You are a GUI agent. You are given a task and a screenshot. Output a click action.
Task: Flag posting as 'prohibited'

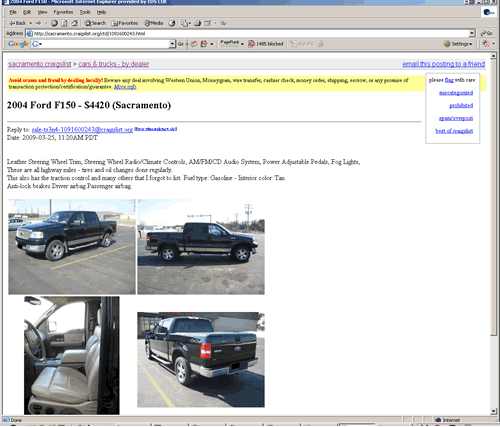[461, 106]
